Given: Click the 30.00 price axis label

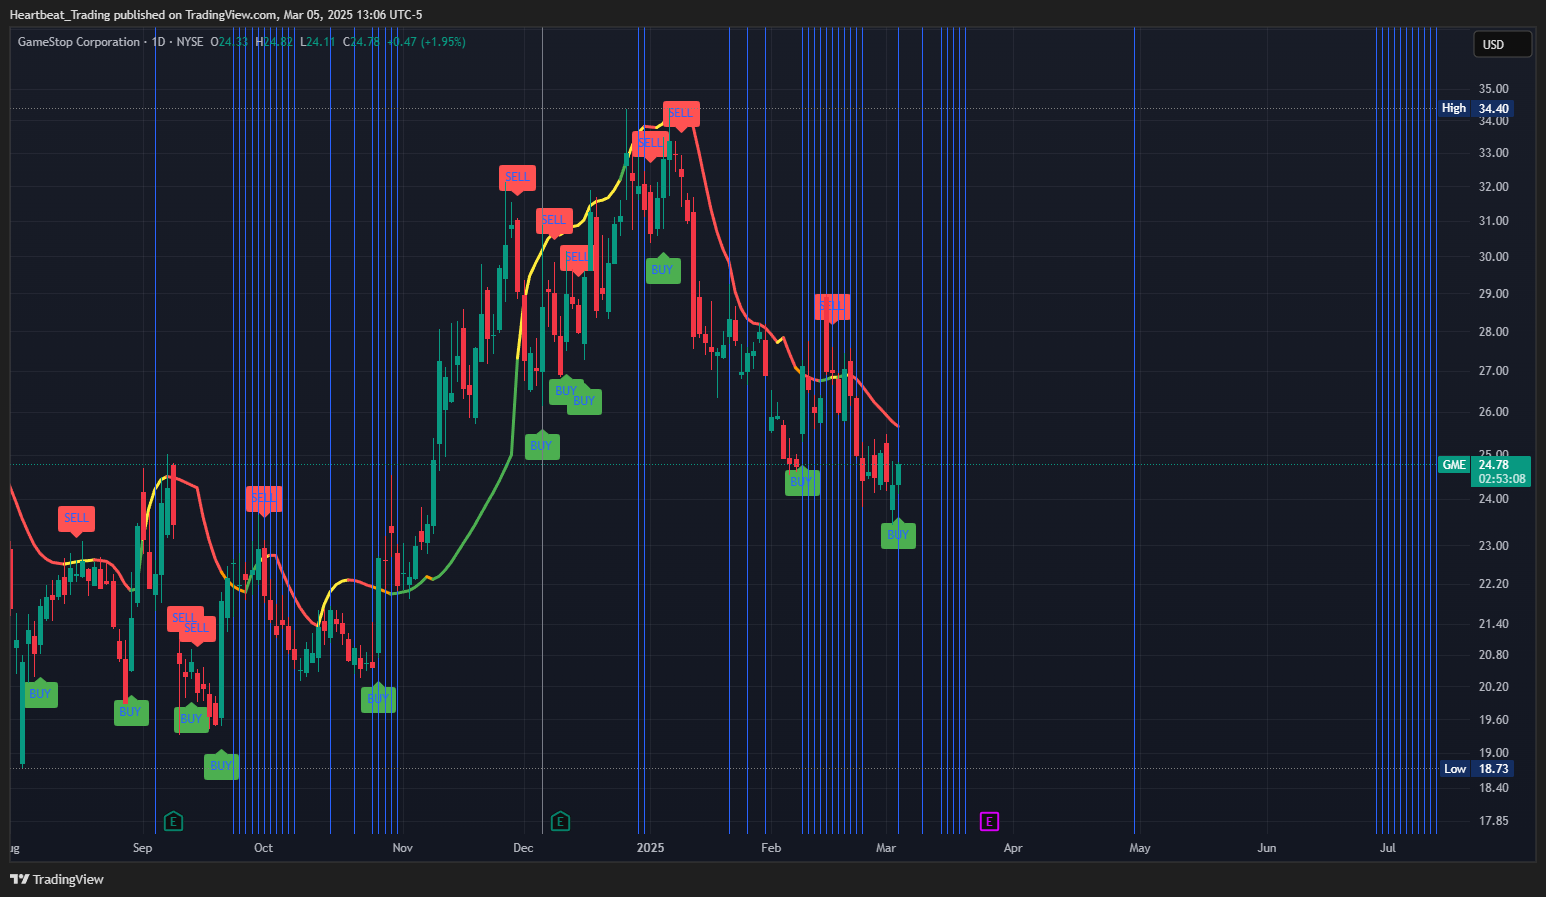Looking at the screenshot, I should pyautogui.click(x=1494, y=257).
